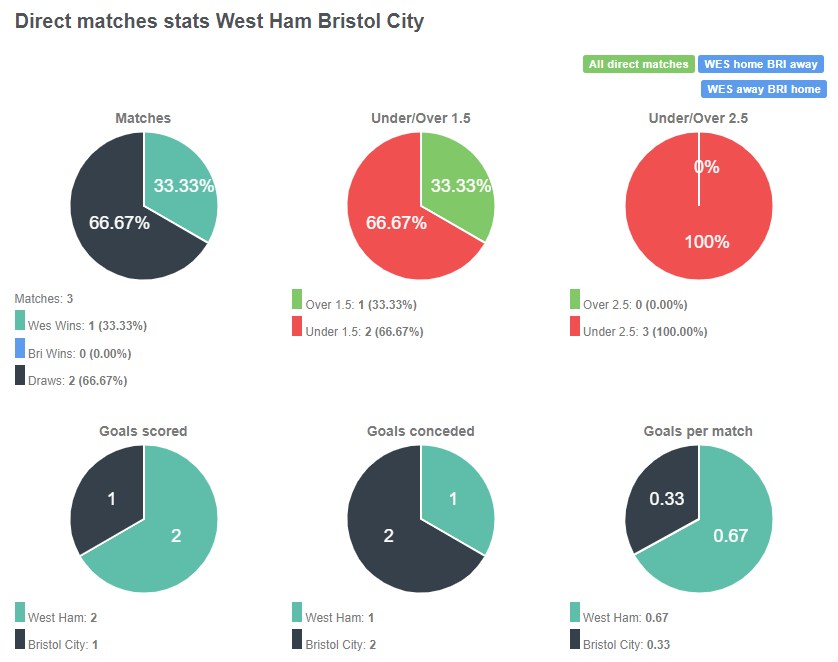Click the 0.33 slice in Goals per match
Screen dimensions: 838x662
pos(668,498)
